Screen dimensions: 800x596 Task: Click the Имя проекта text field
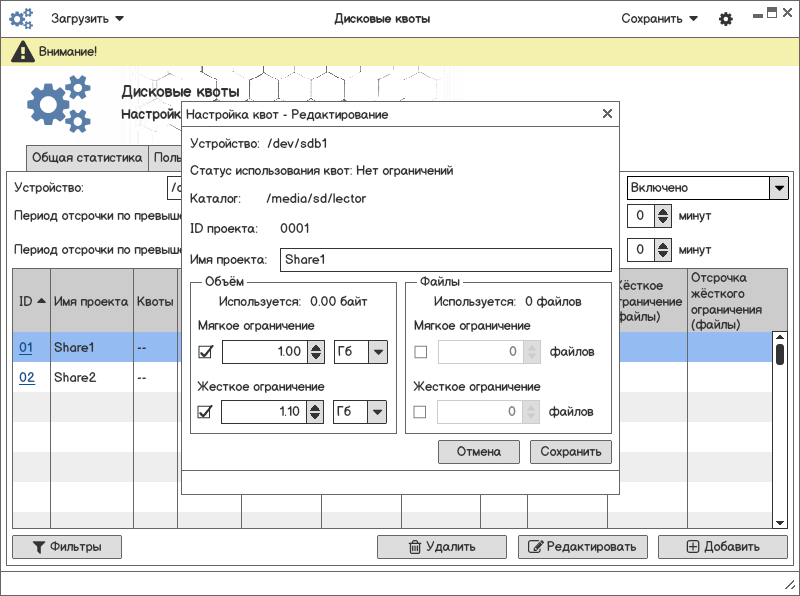pyautogui.click(x=445, y=260)
